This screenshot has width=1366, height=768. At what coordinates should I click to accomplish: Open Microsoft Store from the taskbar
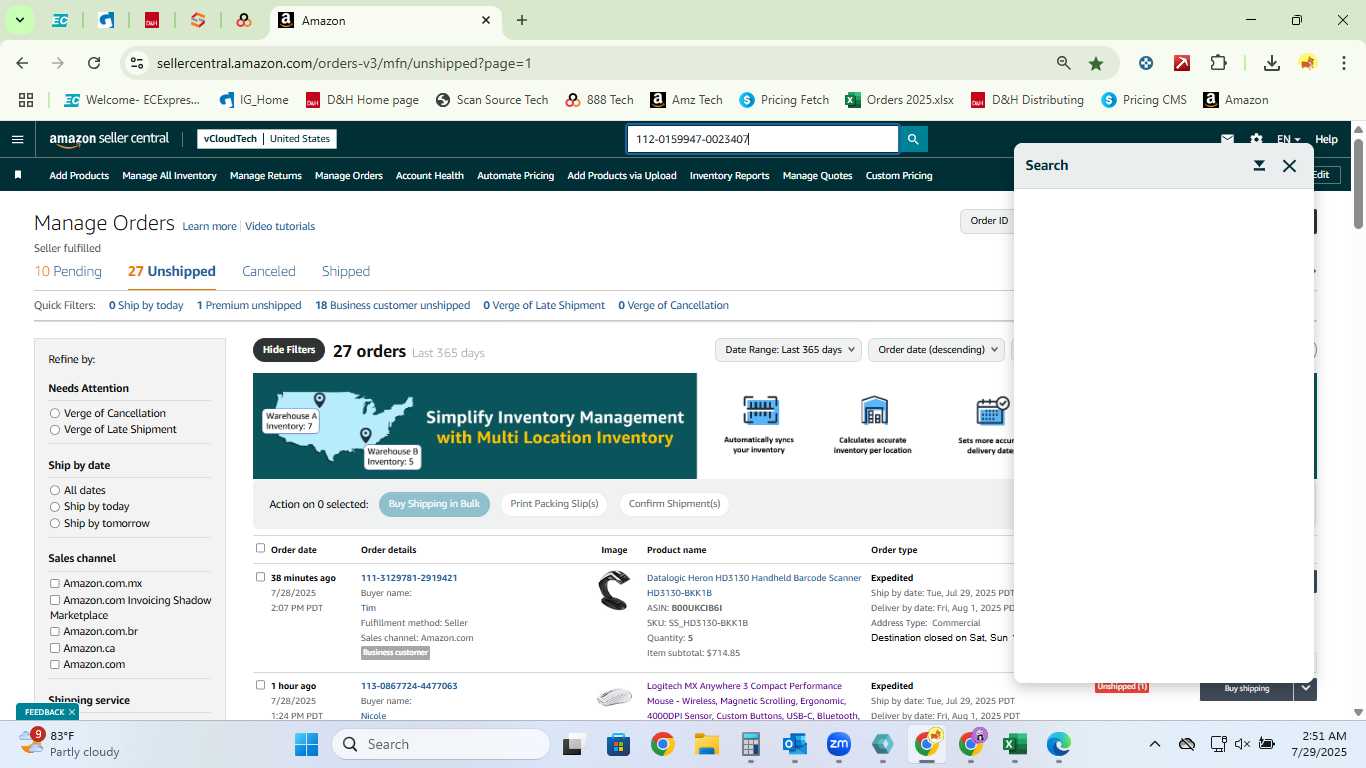(619, 744)
